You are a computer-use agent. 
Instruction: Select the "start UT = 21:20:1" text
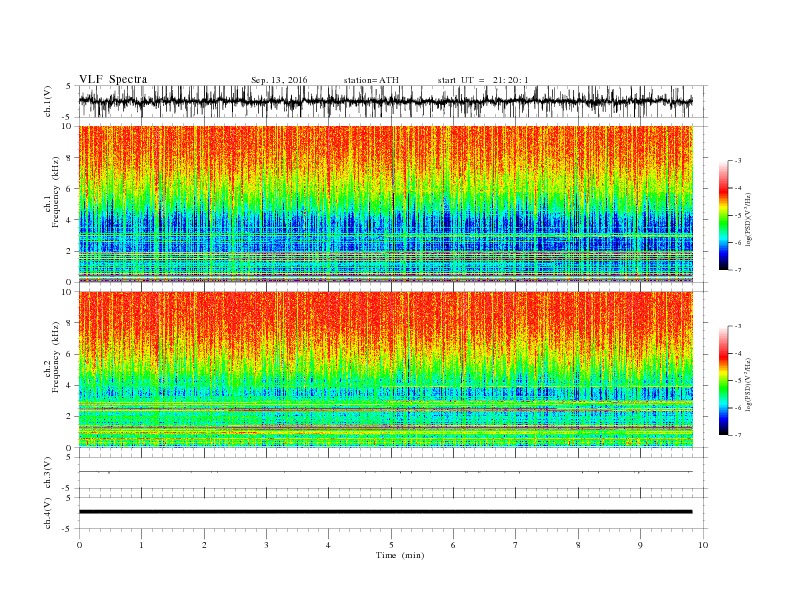pyautogui.click(x=483, y=80)
